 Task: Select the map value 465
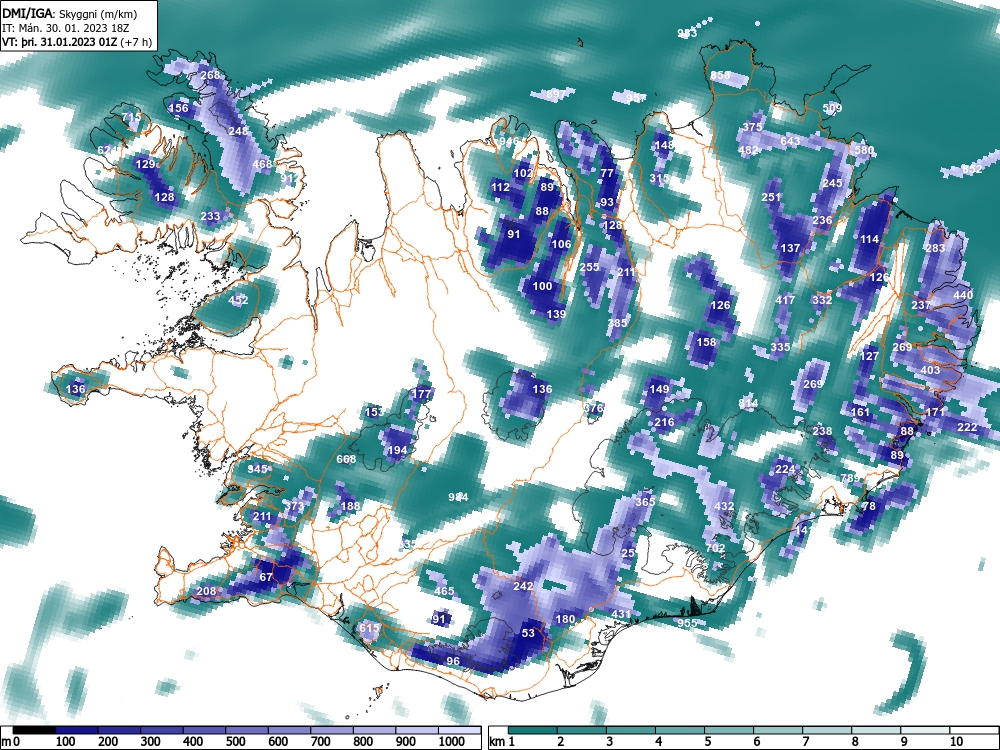tap(444, 591)
